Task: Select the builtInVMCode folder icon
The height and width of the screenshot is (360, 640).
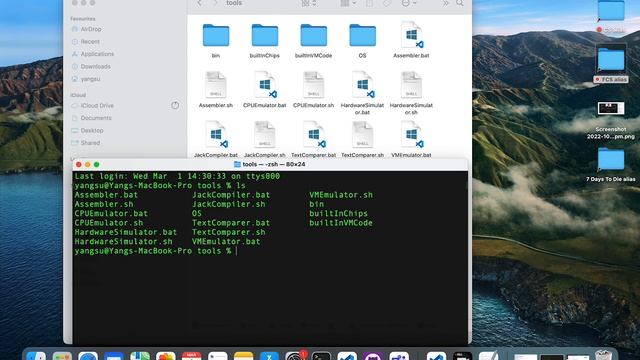Action: (x=313, y=35)
